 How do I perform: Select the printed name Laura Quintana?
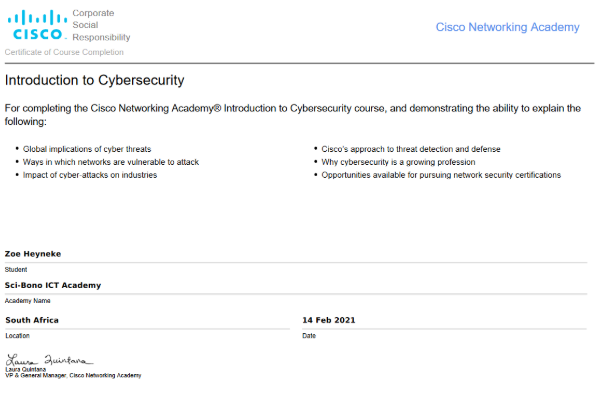click(27, 369)
